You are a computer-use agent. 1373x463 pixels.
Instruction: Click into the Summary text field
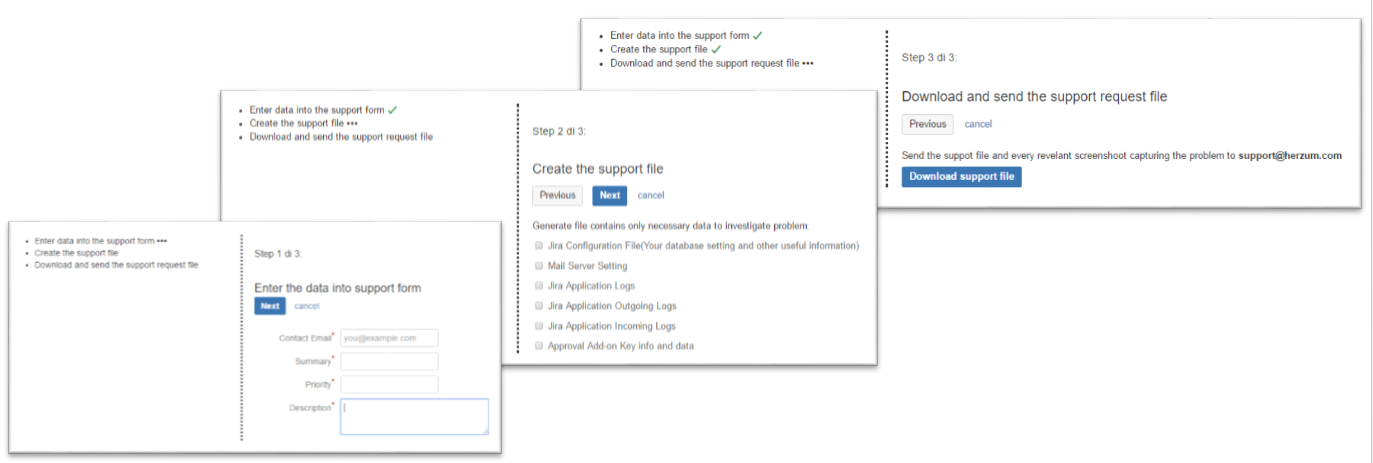coord(389,361)
